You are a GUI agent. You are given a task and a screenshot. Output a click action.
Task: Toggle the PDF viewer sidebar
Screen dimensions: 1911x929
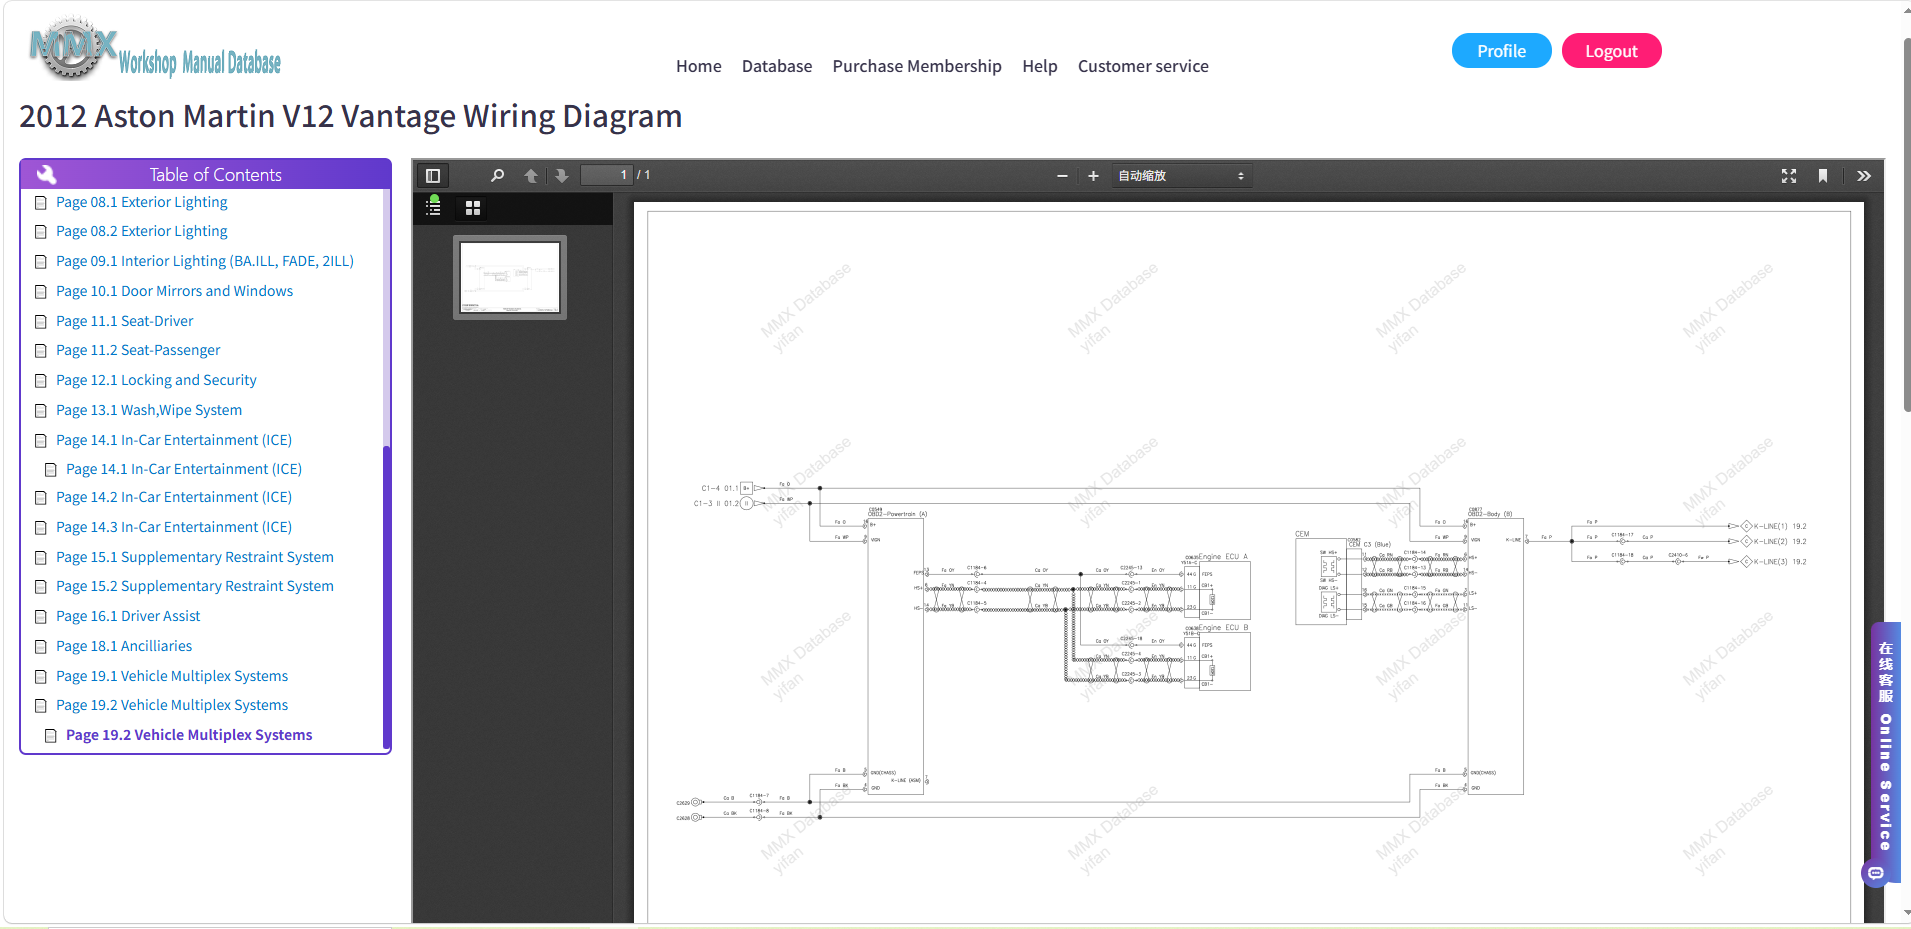click(433, 176)
